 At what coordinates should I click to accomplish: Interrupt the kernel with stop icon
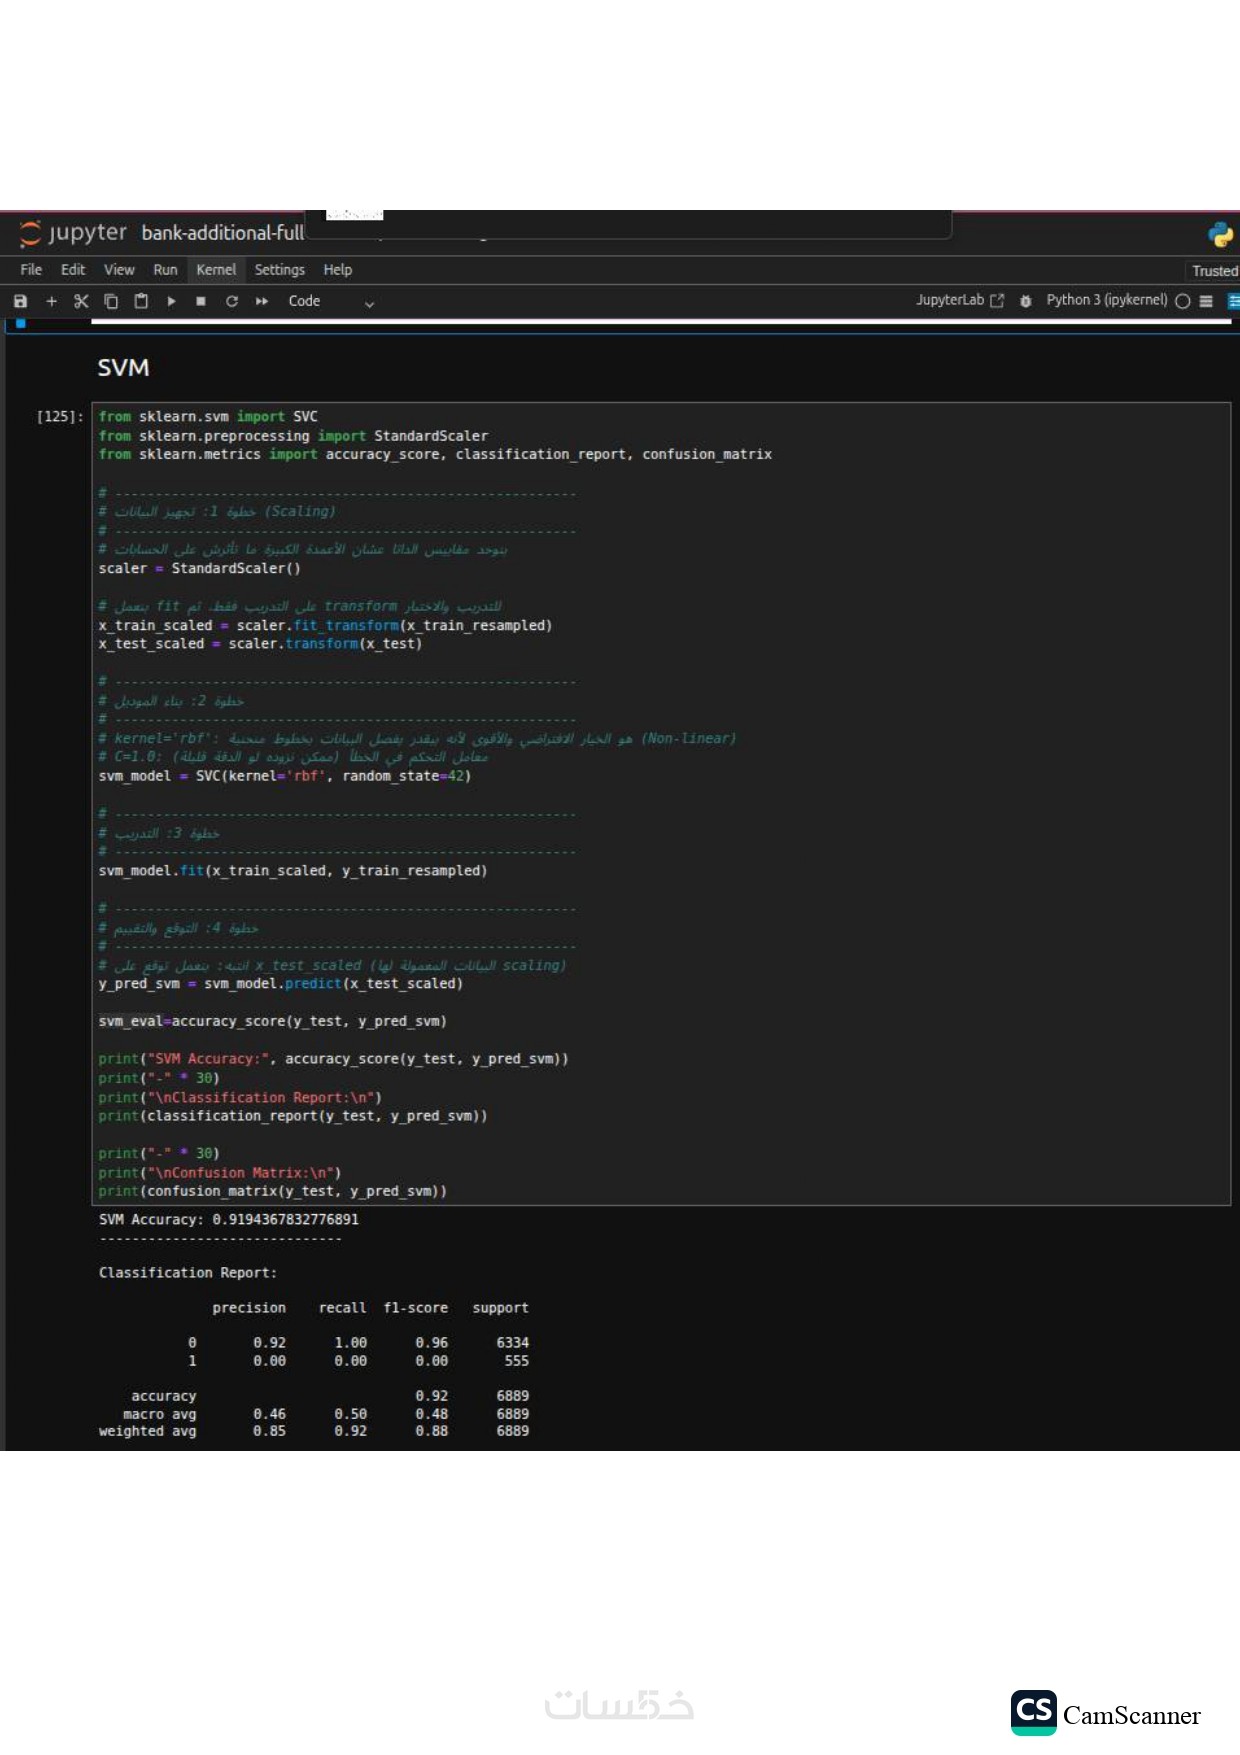click(201, 301)
